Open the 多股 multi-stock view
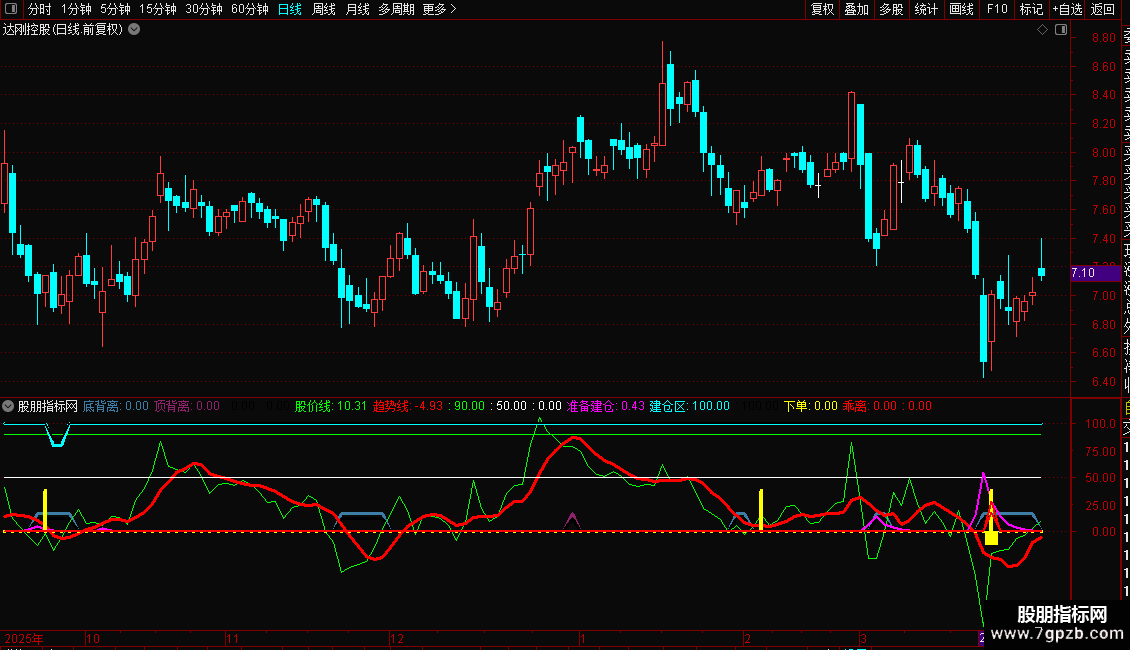This screenshot has width=1130, height=650. point(891,9)
